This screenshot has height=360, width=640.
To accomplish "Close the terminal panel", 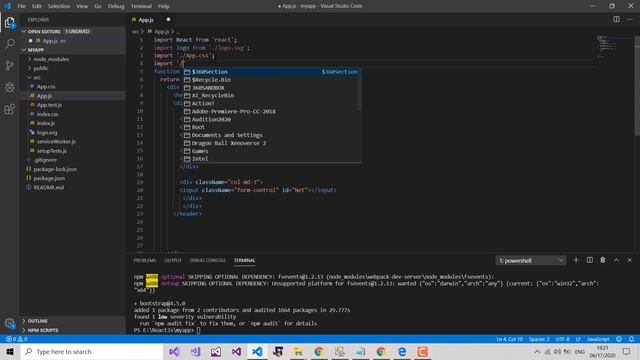I will [x=630, y=260].
